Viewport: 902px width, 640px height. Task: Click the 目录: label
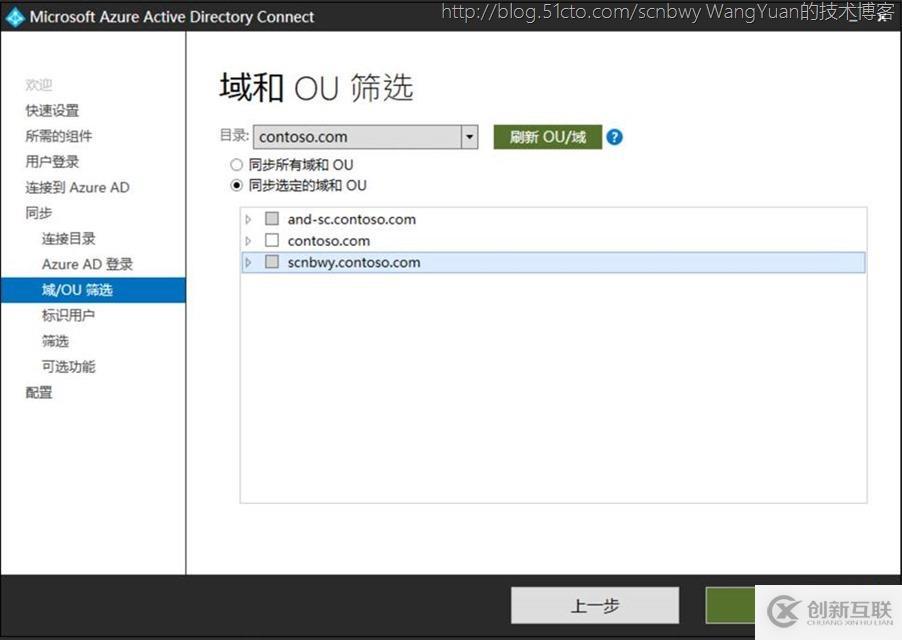[234, 136]
